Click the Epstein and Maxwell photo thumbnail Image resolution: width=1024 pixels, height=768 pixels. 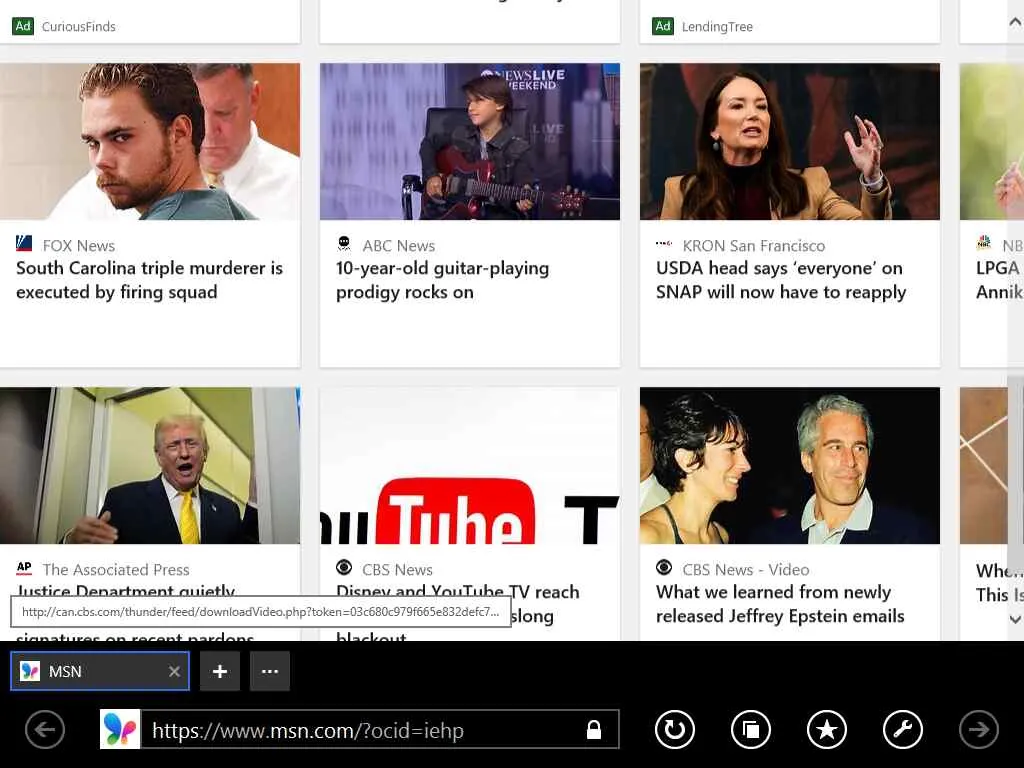pos(790,466)
